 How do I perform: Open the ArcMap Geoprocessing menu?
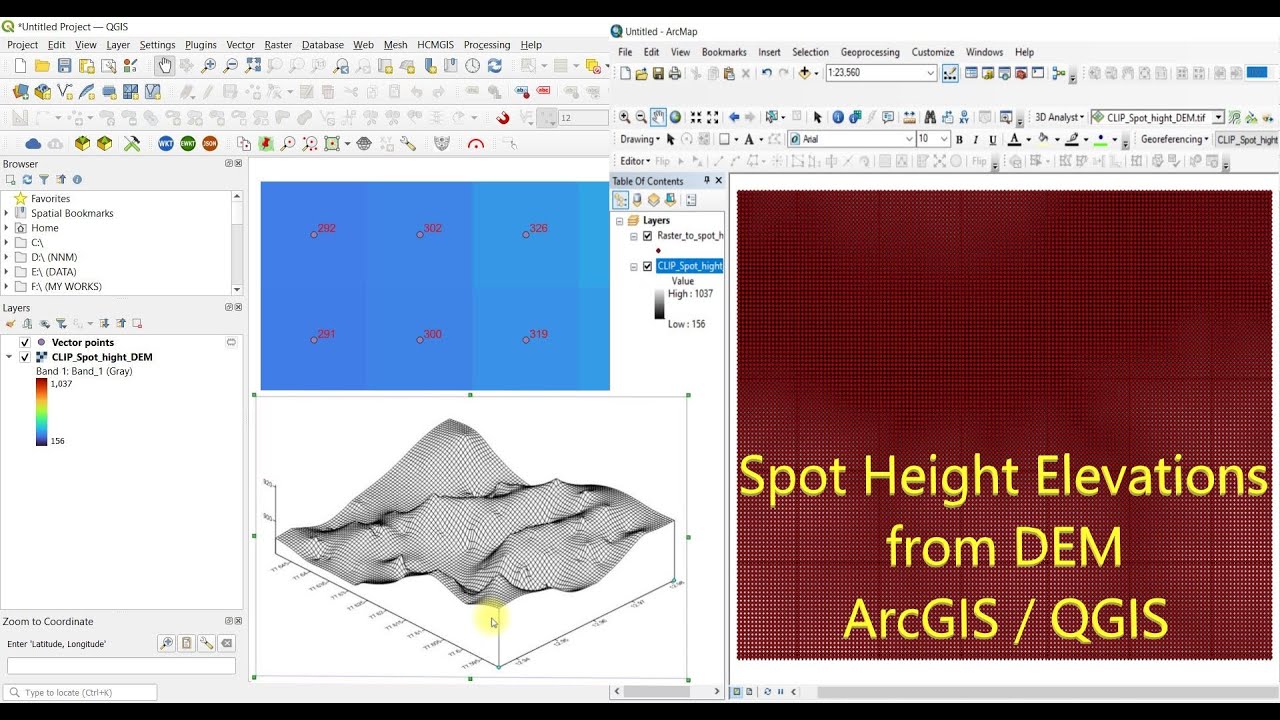click(x=870, y=52)
